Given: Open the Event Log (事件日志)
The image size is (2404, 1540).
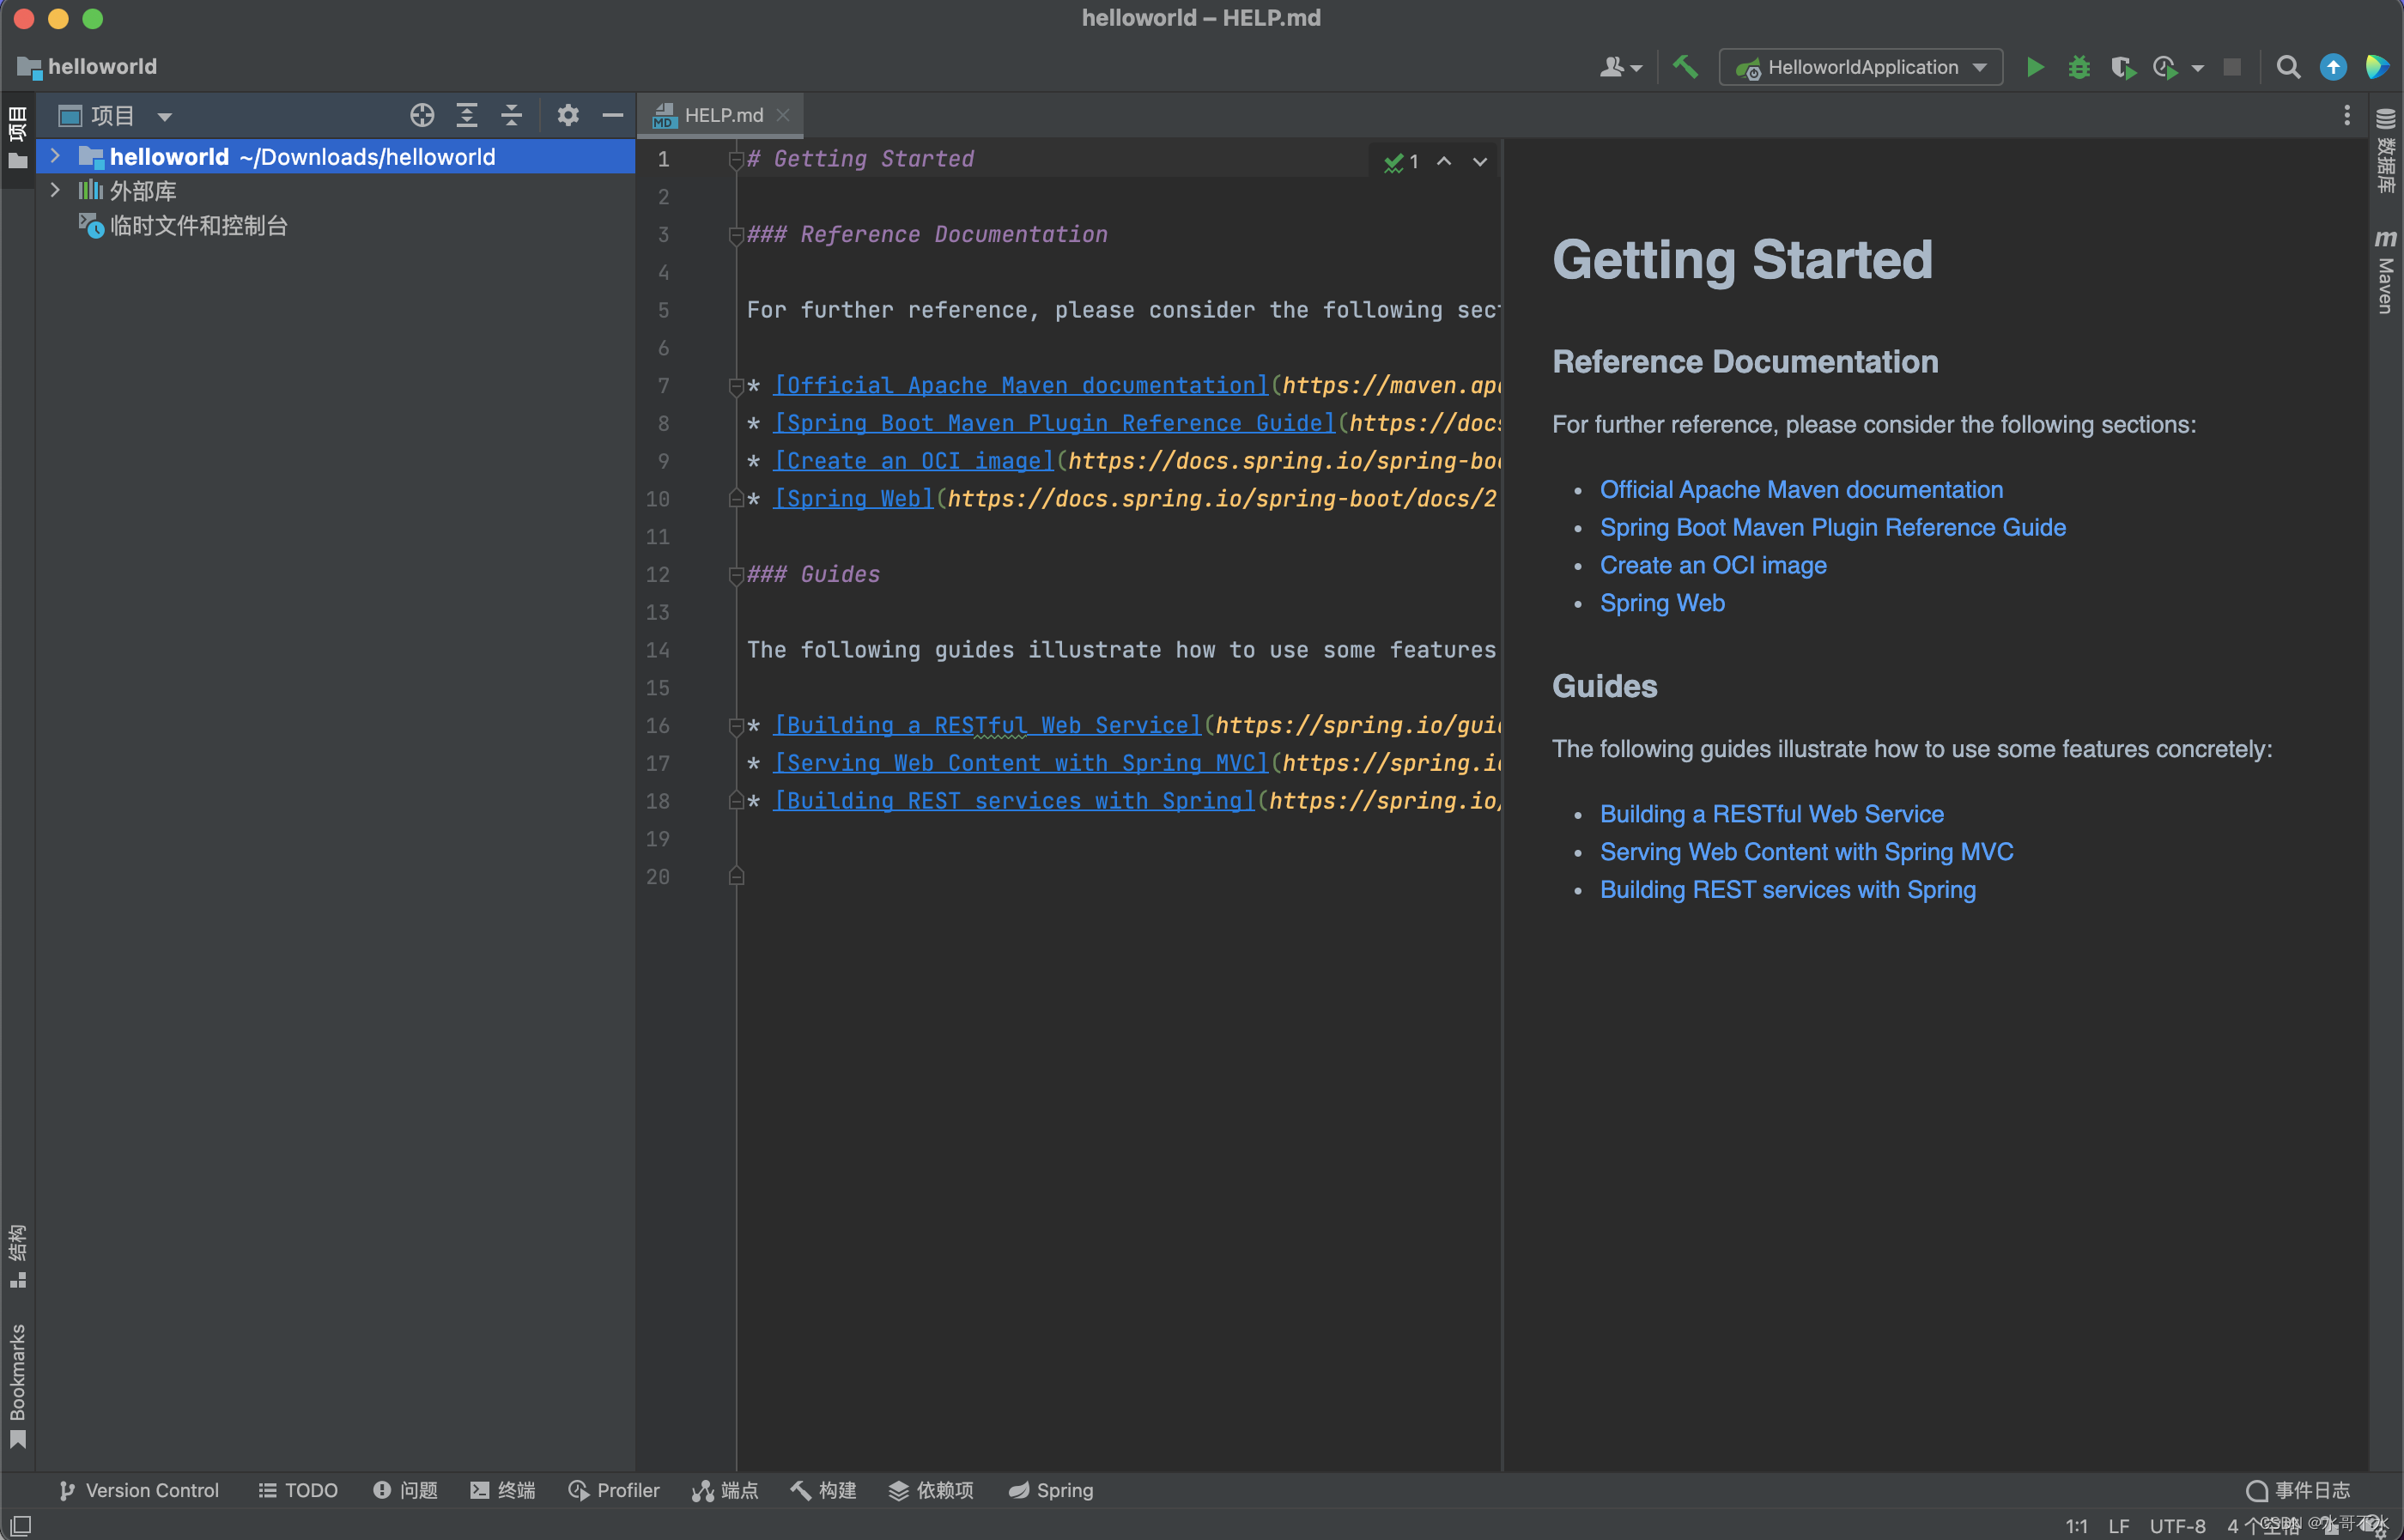Looking at the screenshot, I should (x=2298, y=1490).
